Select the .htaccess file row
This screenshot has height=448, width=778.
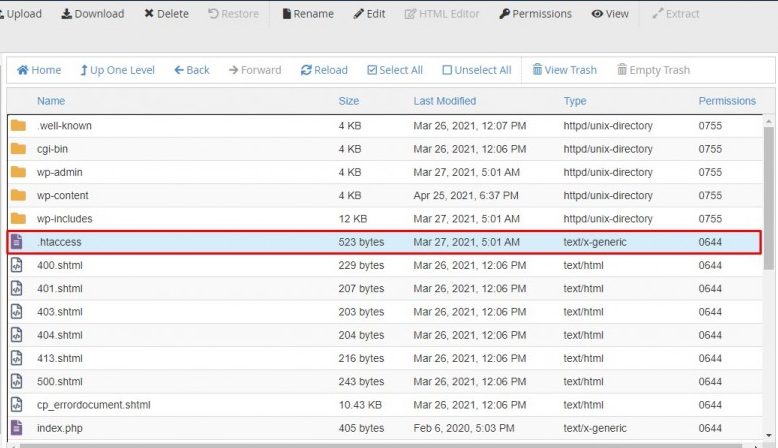pyautogui.click(x=60, y=242)
